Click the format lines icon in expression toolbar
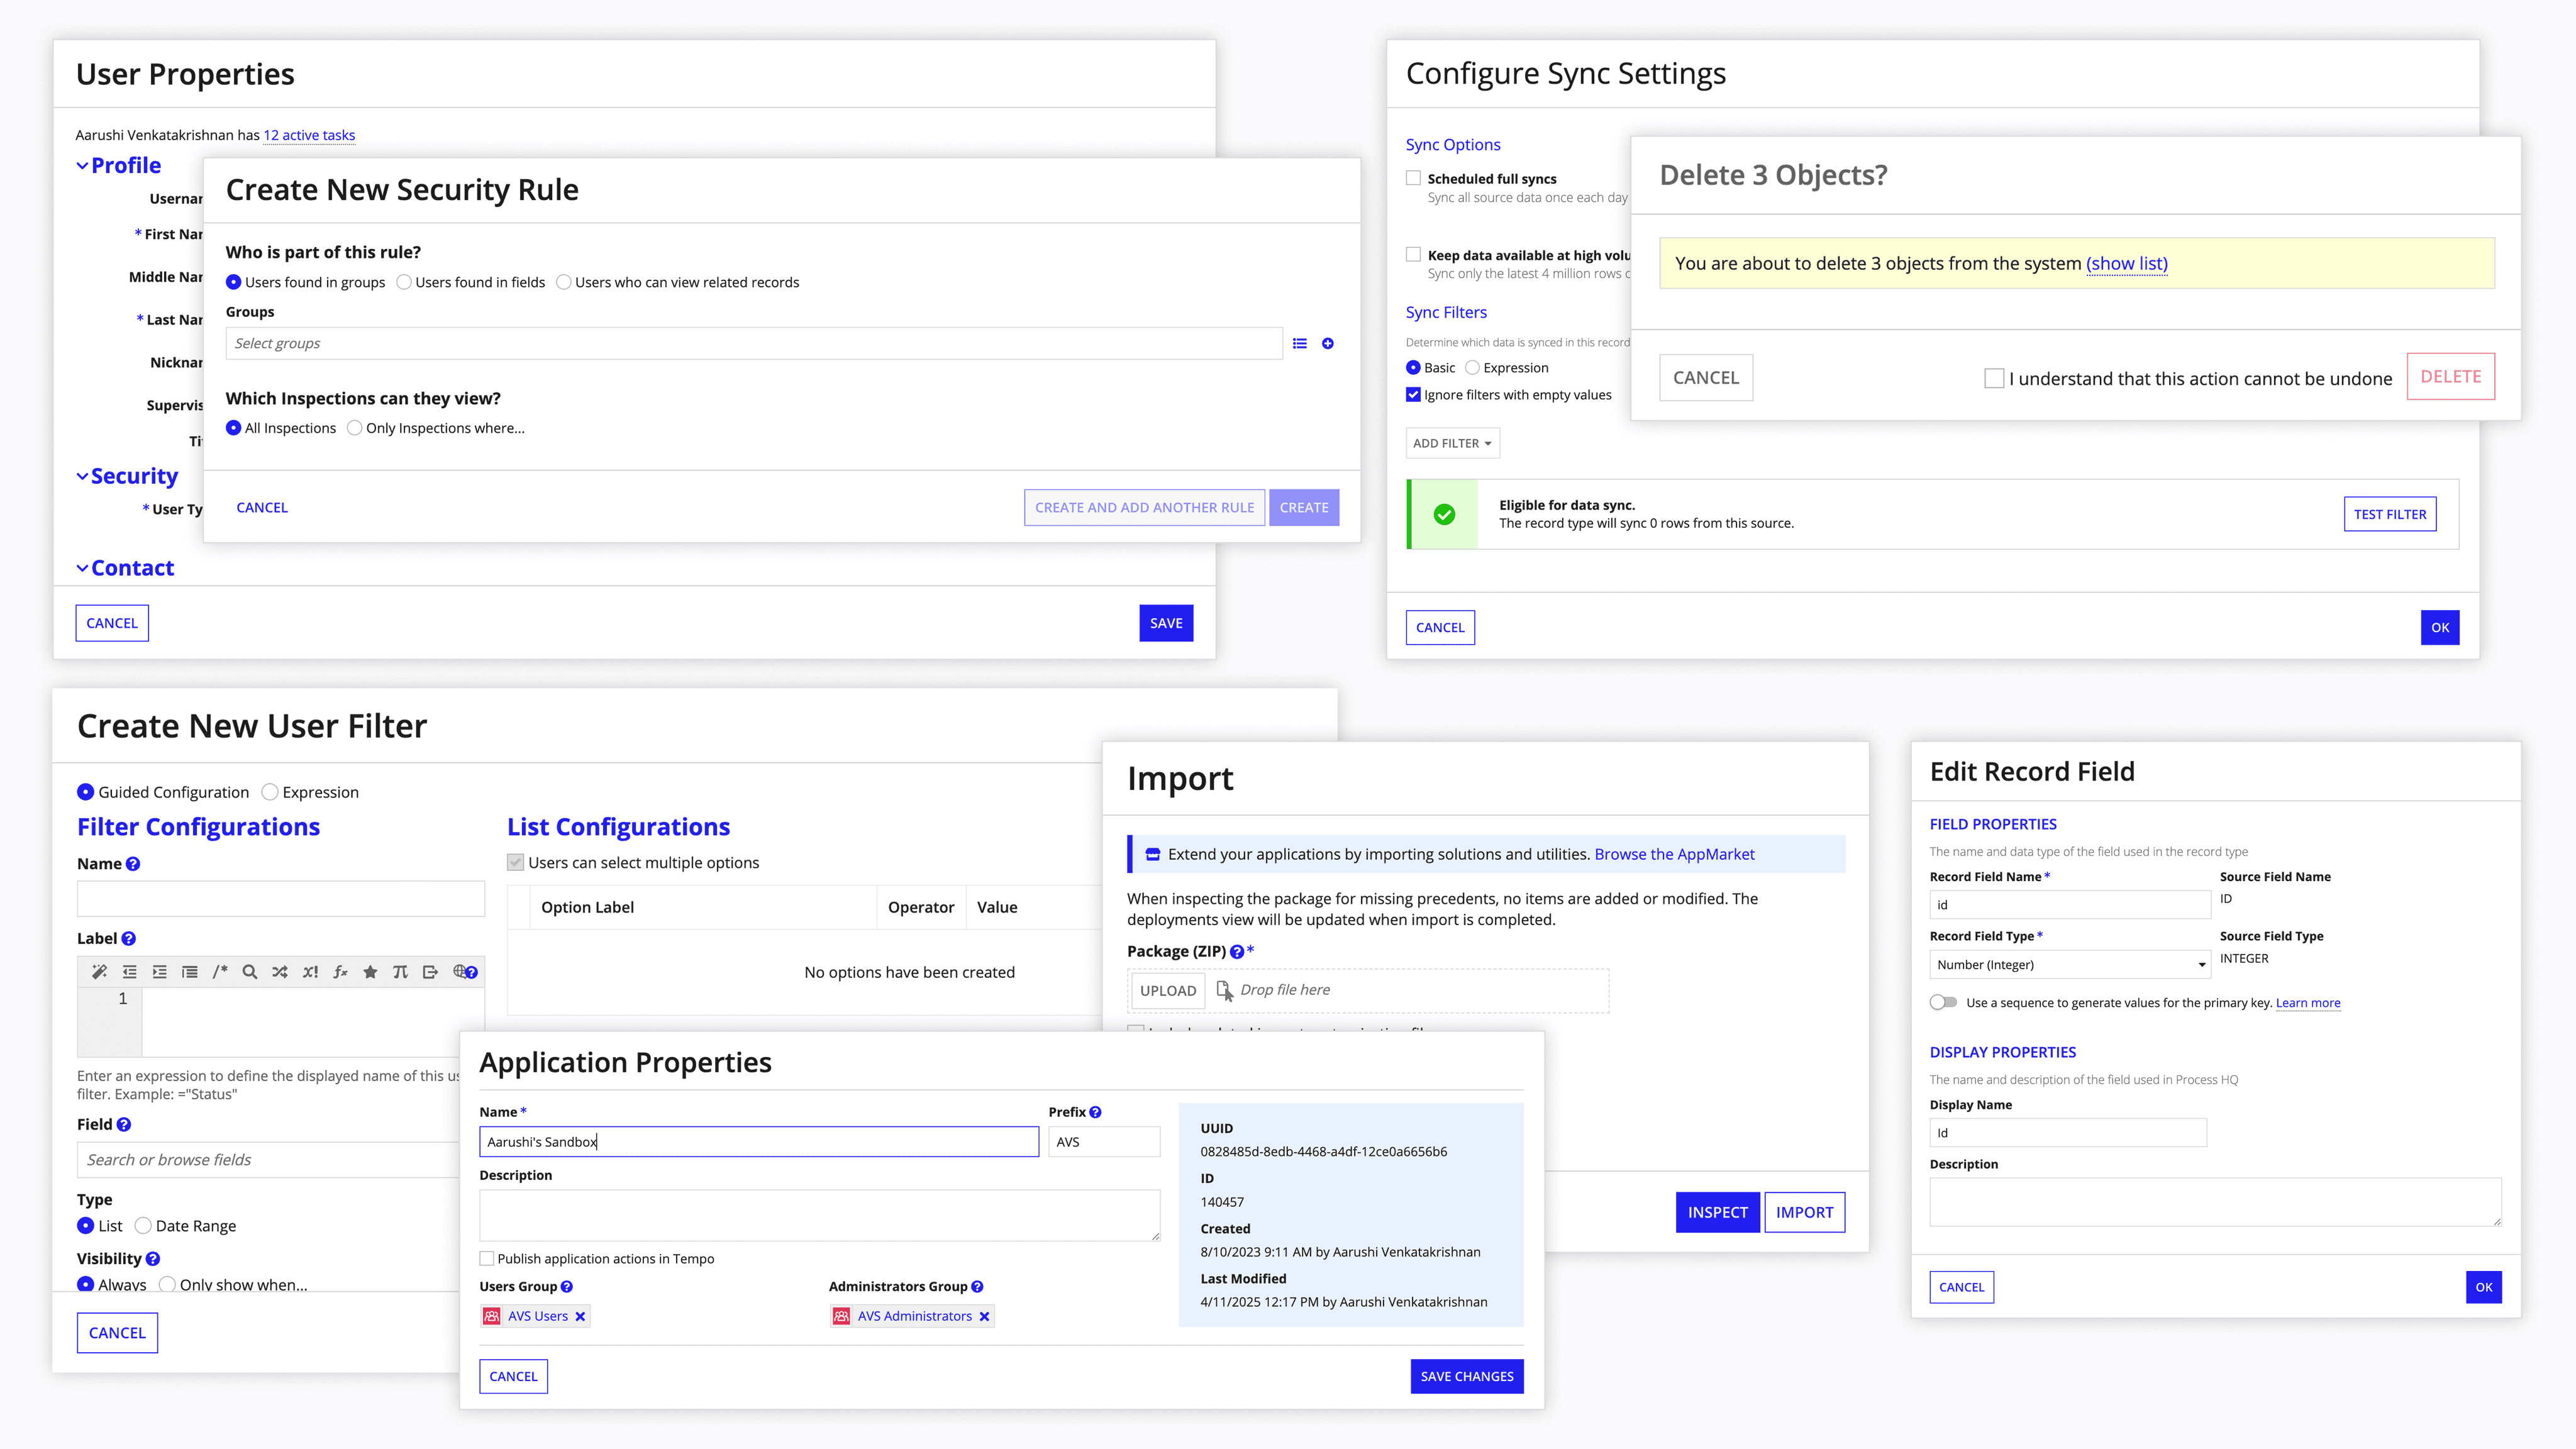 [189, 971]
